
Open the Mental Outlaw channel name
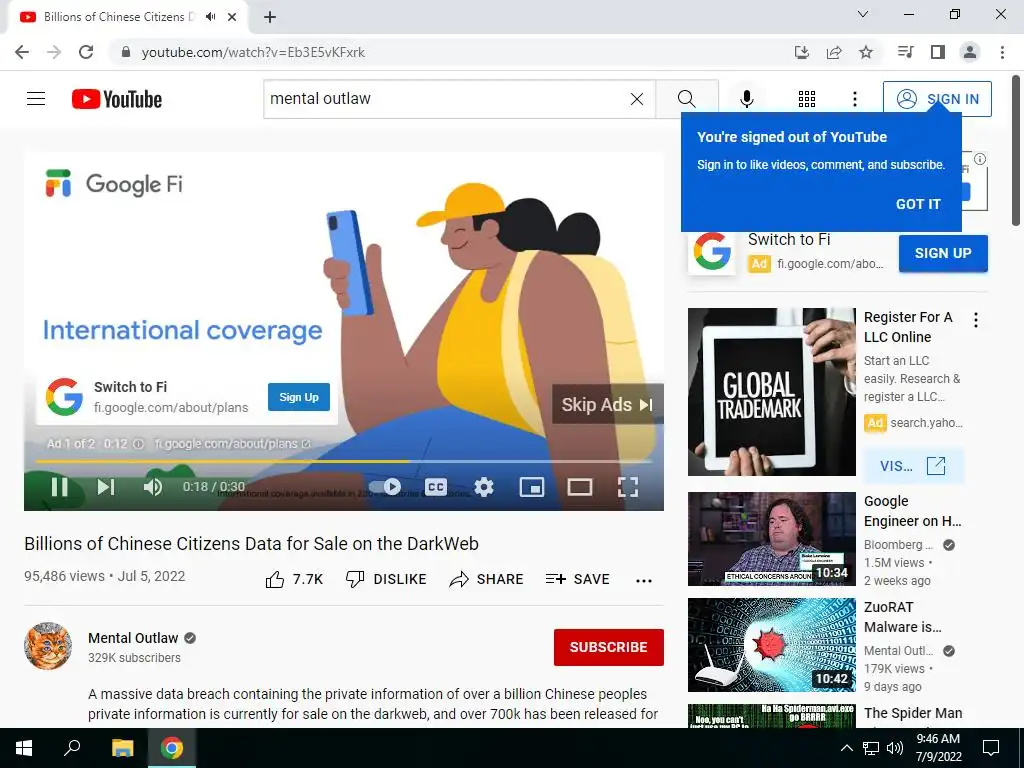coord(133,638)
